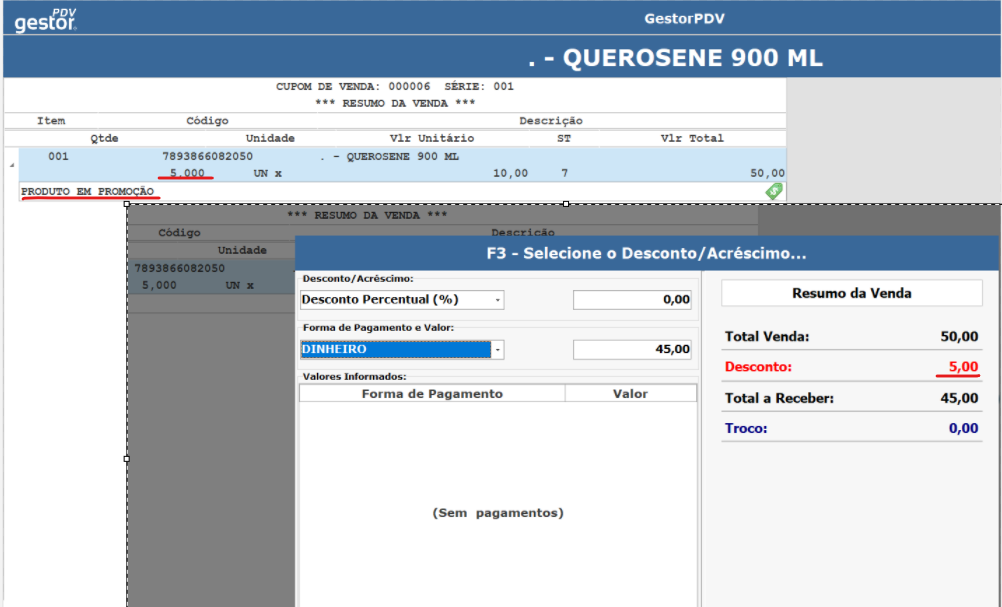Expand the item 001 row arrow
Screen dimensions: 1002x607
click(x=12, y=164)
